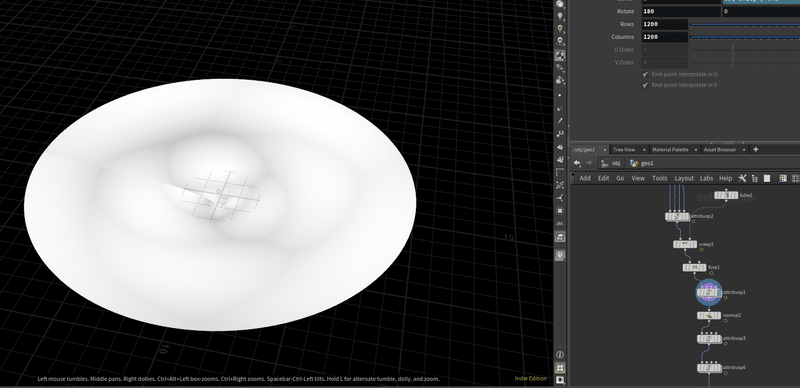Click the Rows slider track
Screen dimensions: 800x388
tap(745, 24)
